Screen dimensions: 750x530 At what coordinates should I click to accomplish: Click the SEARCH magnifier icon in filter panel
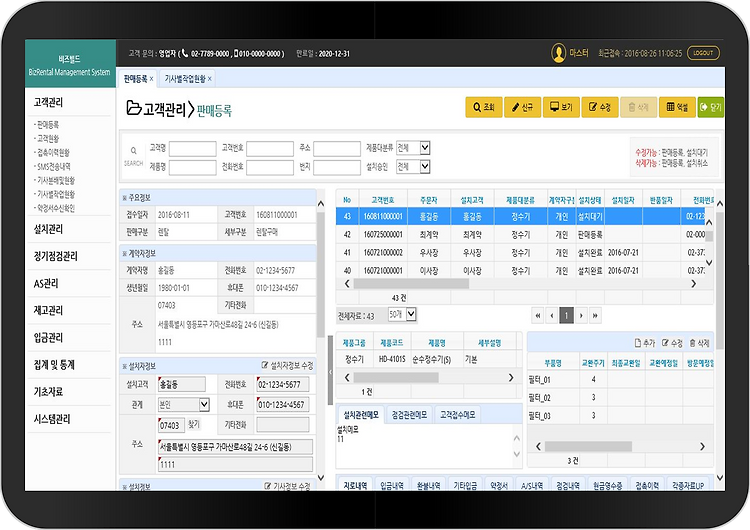point(133,150)
